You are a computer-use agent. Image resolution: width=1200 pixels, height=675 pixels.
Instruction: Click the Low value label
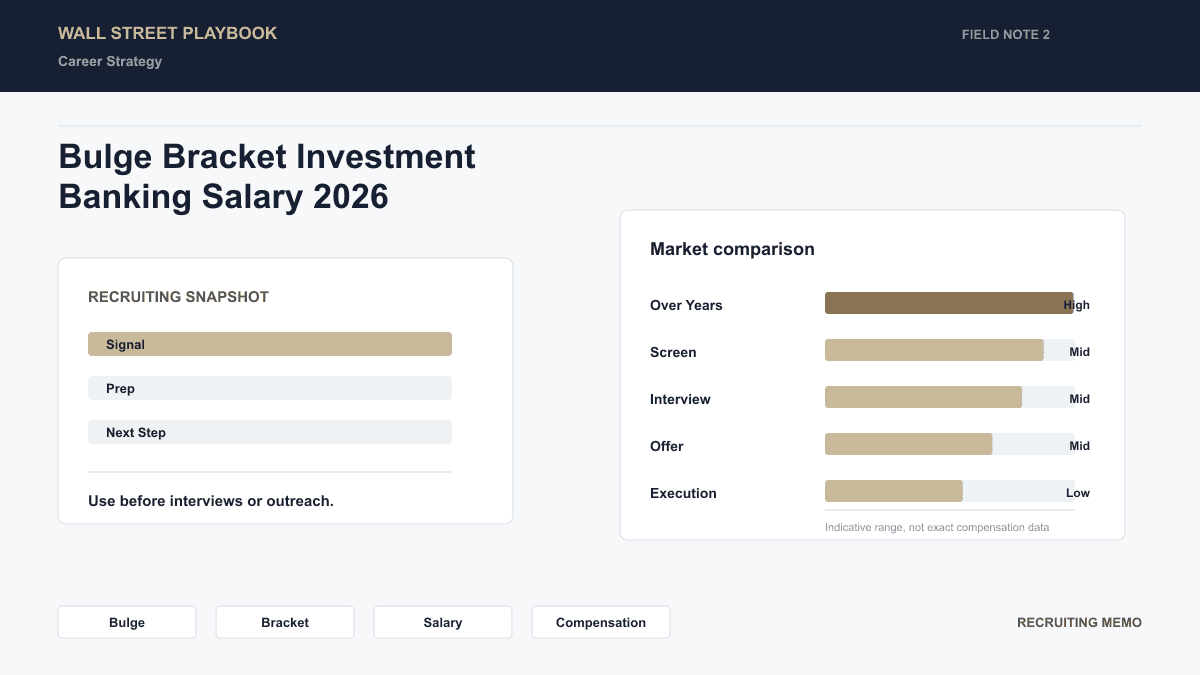pos(1078,493)
